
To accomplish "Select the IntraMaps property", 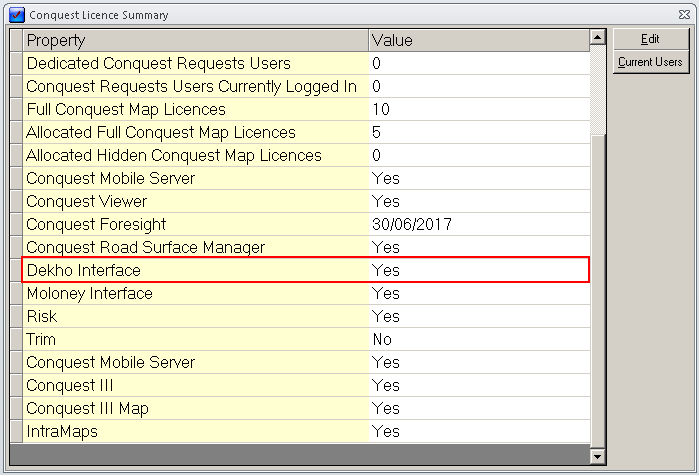I will 196,432.
